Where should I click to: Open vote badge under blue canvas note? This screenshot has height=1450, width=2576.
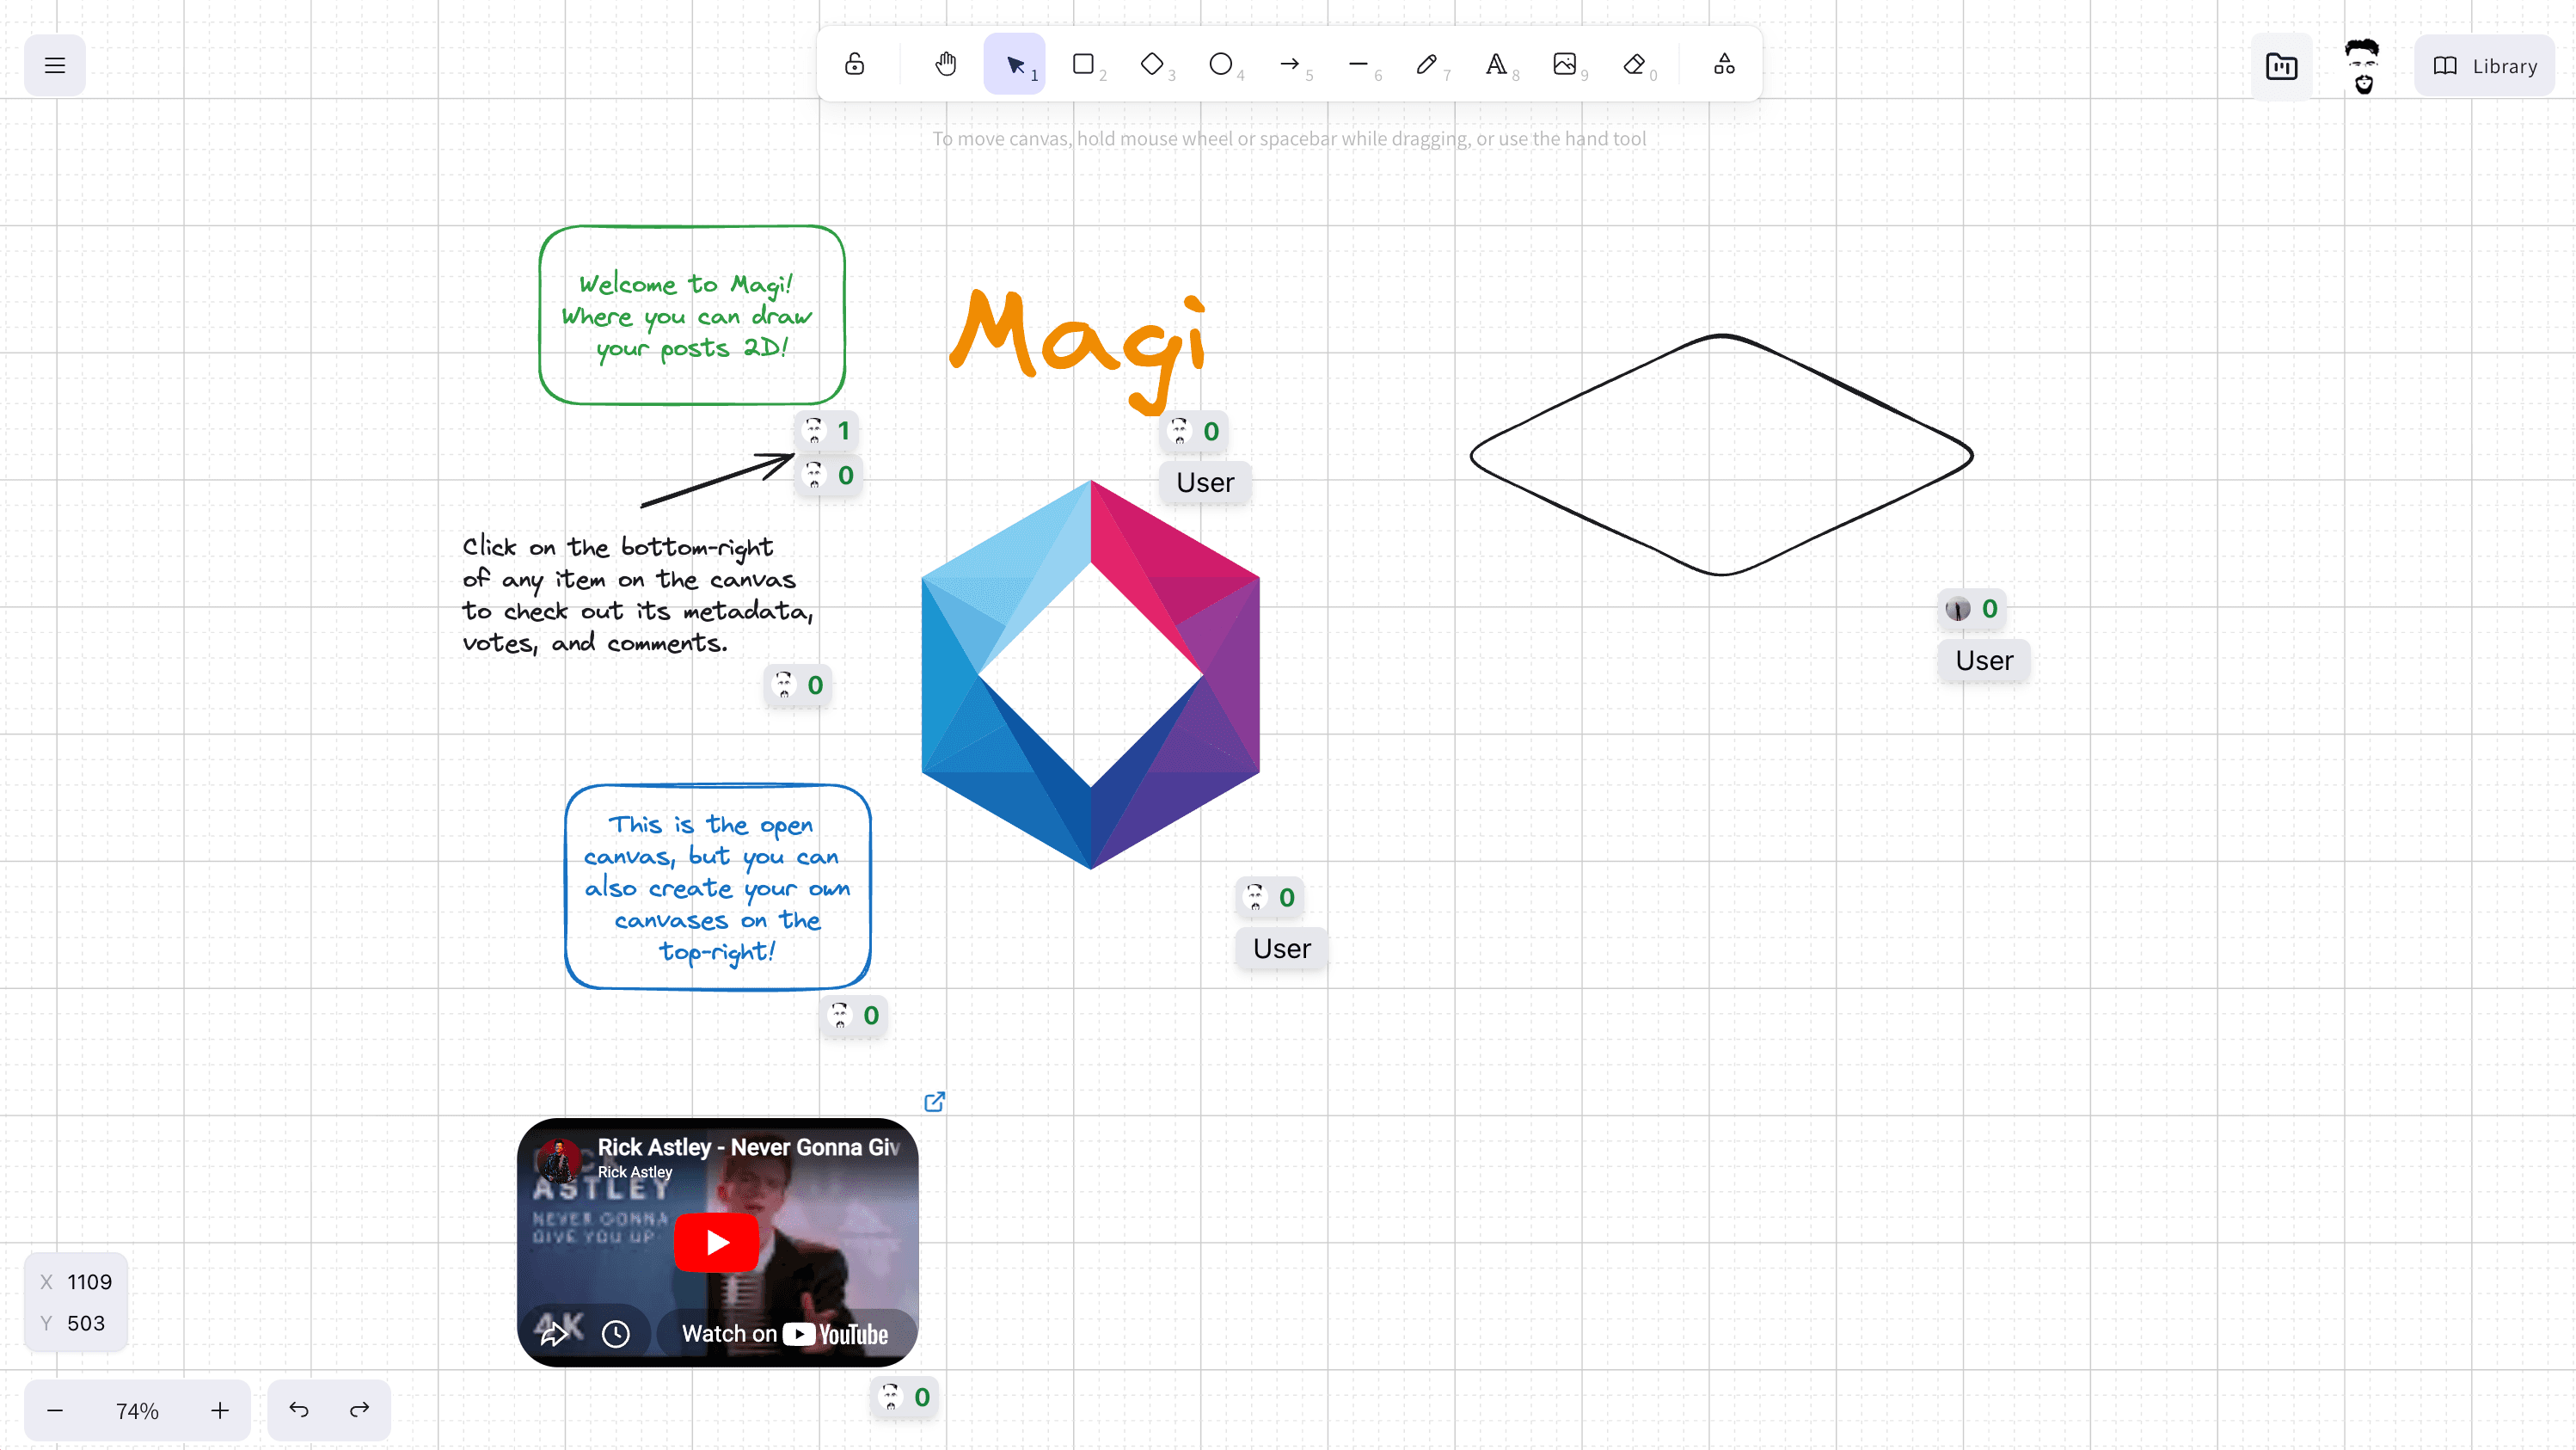(855, 1015)
